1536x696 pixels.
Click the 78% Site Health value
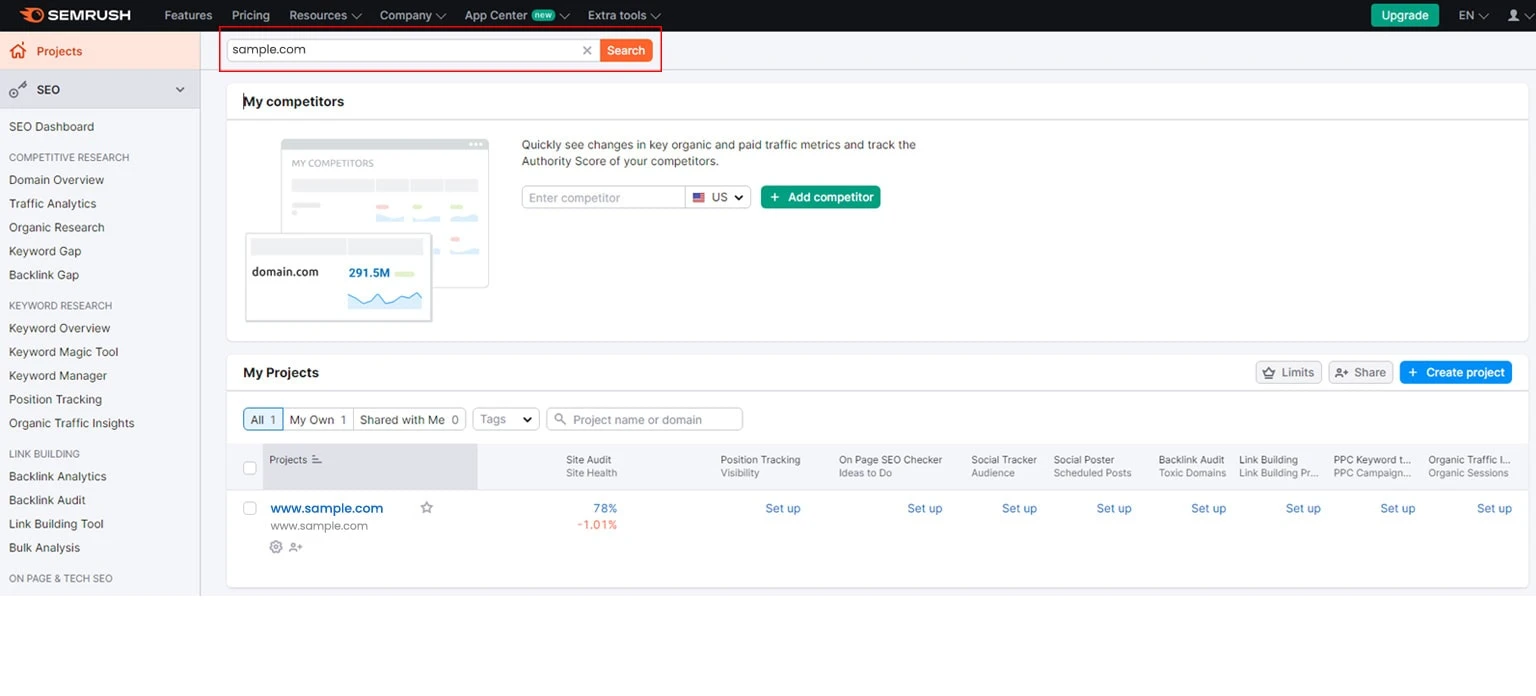tap(605, 508)
